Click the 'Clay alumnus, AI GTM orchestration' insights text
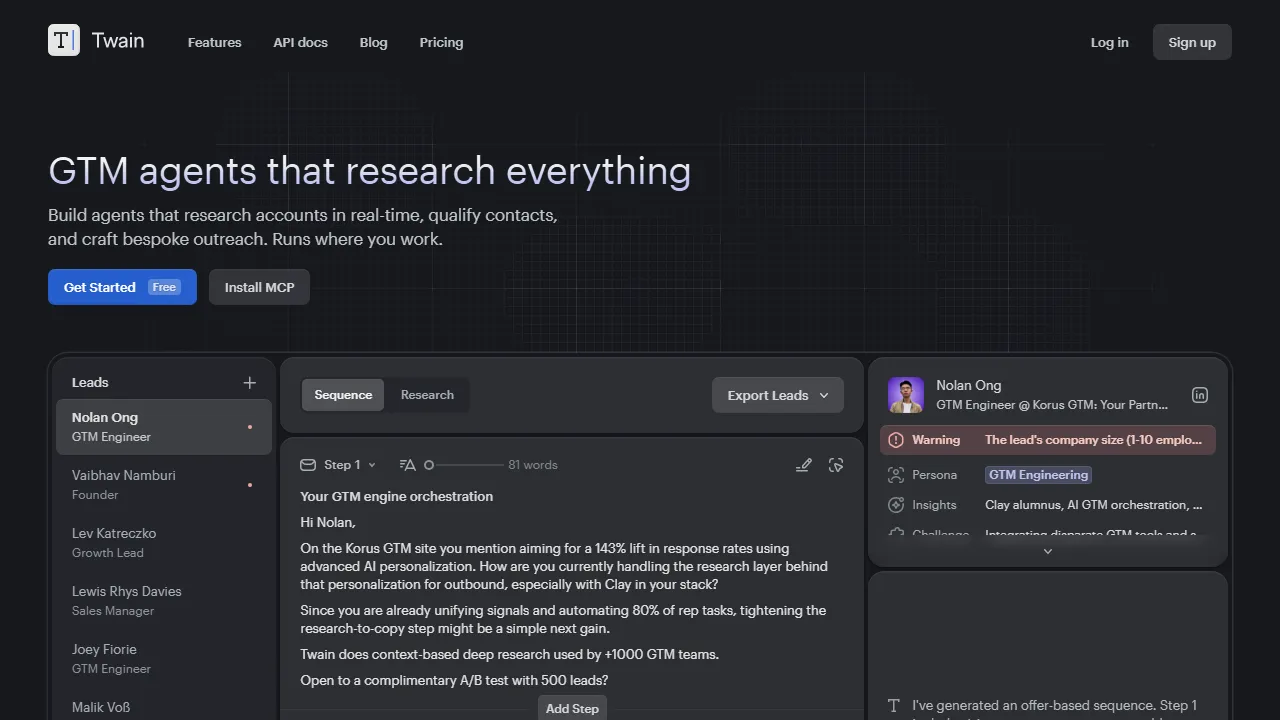The height and width of the screenshot is (720, 1280). (x=1093, y=505)
